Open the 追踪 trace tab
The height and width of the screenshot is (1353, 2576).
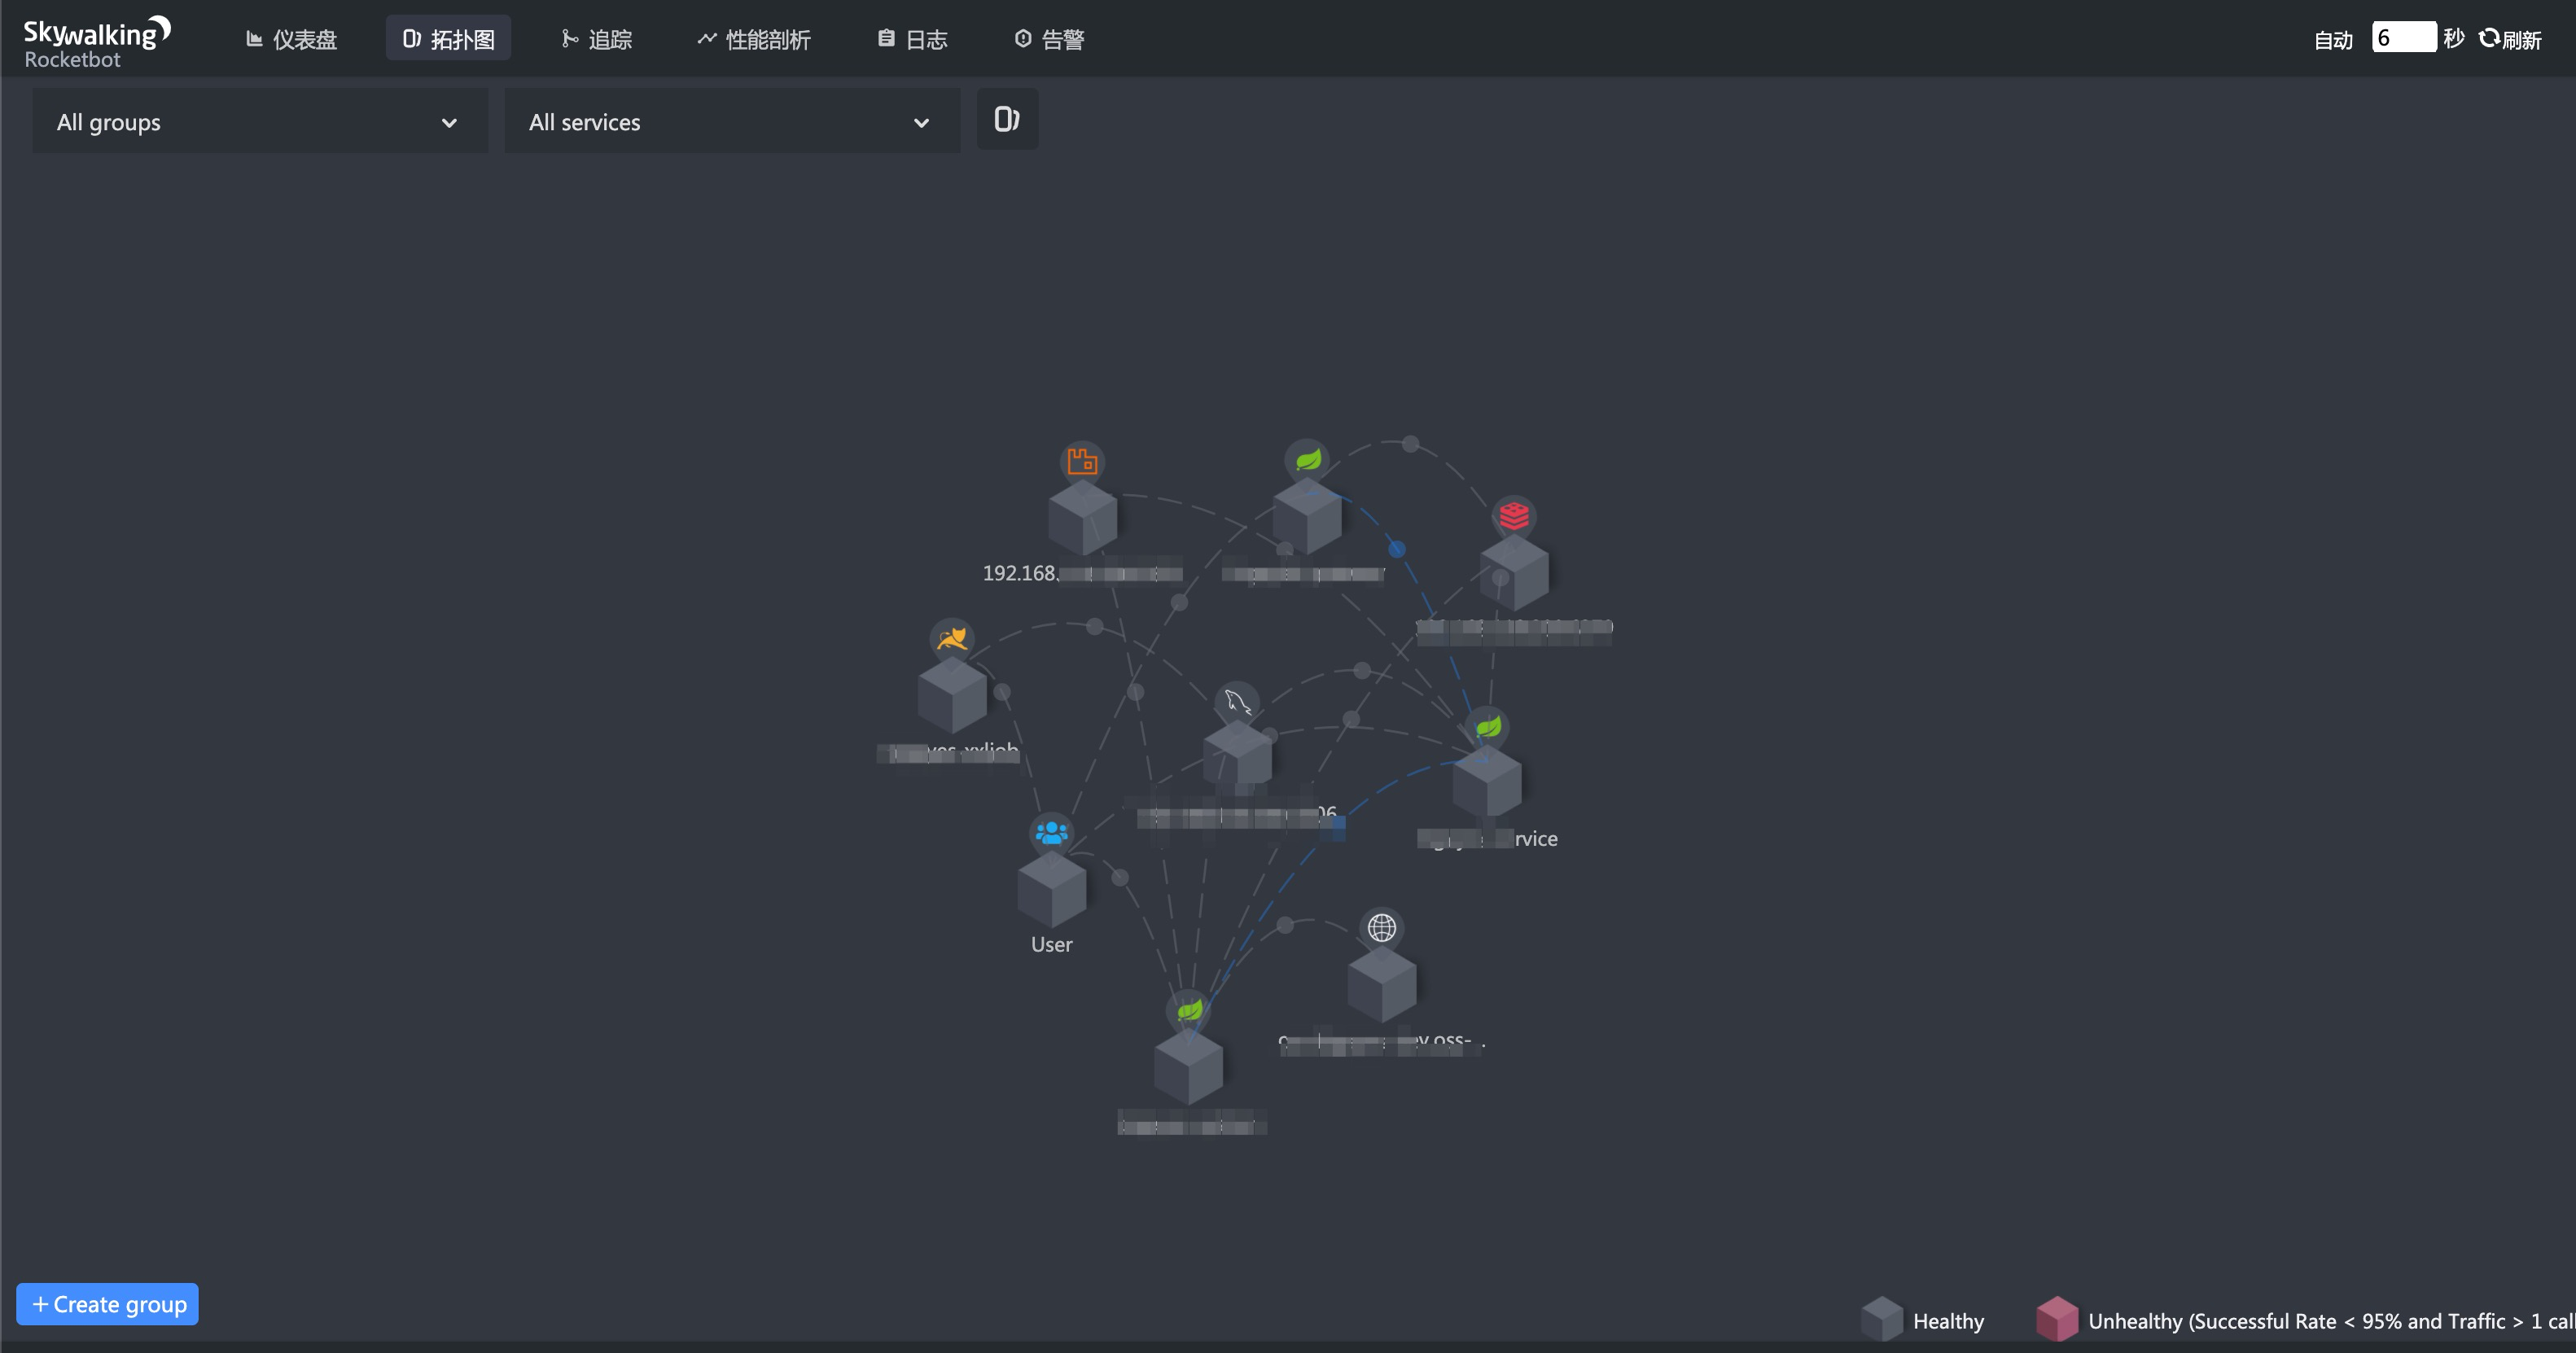(x=597, y=39)
